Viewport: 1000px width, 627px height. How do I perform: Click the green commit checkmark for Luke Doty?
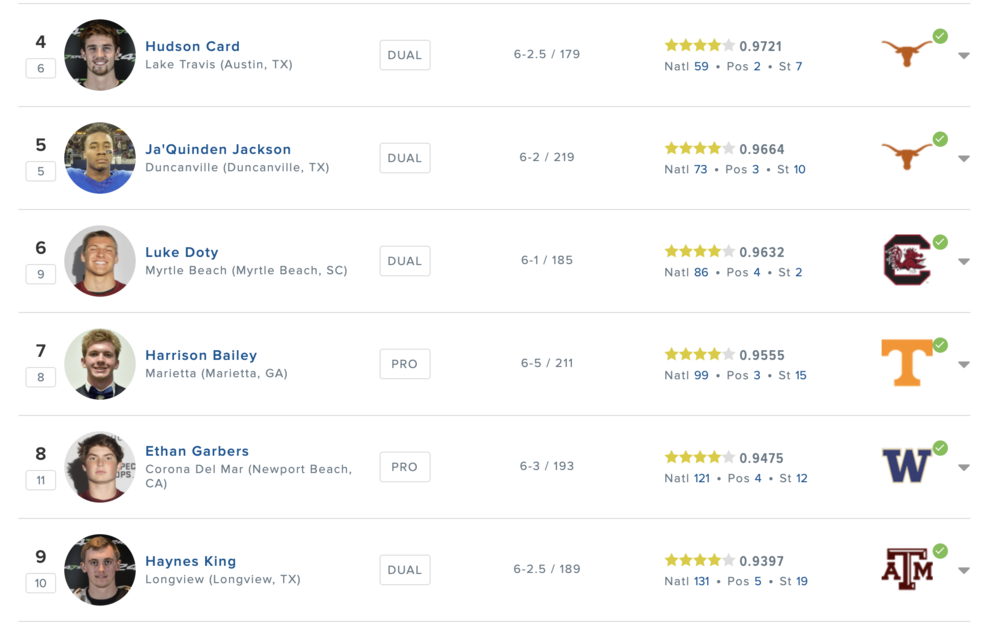coord(940,242)
